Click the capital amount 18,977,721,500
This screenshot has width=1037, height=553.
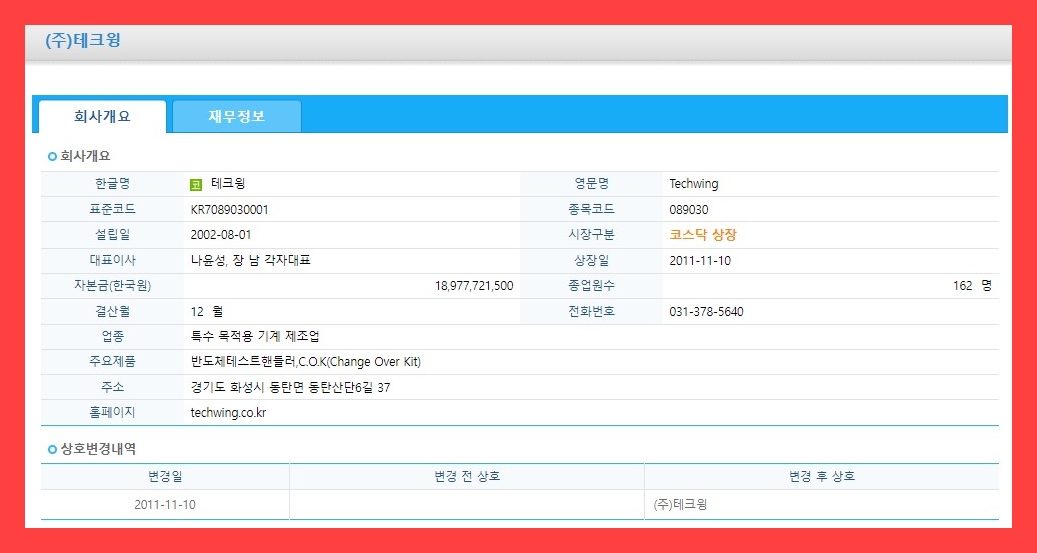point(474,286)
